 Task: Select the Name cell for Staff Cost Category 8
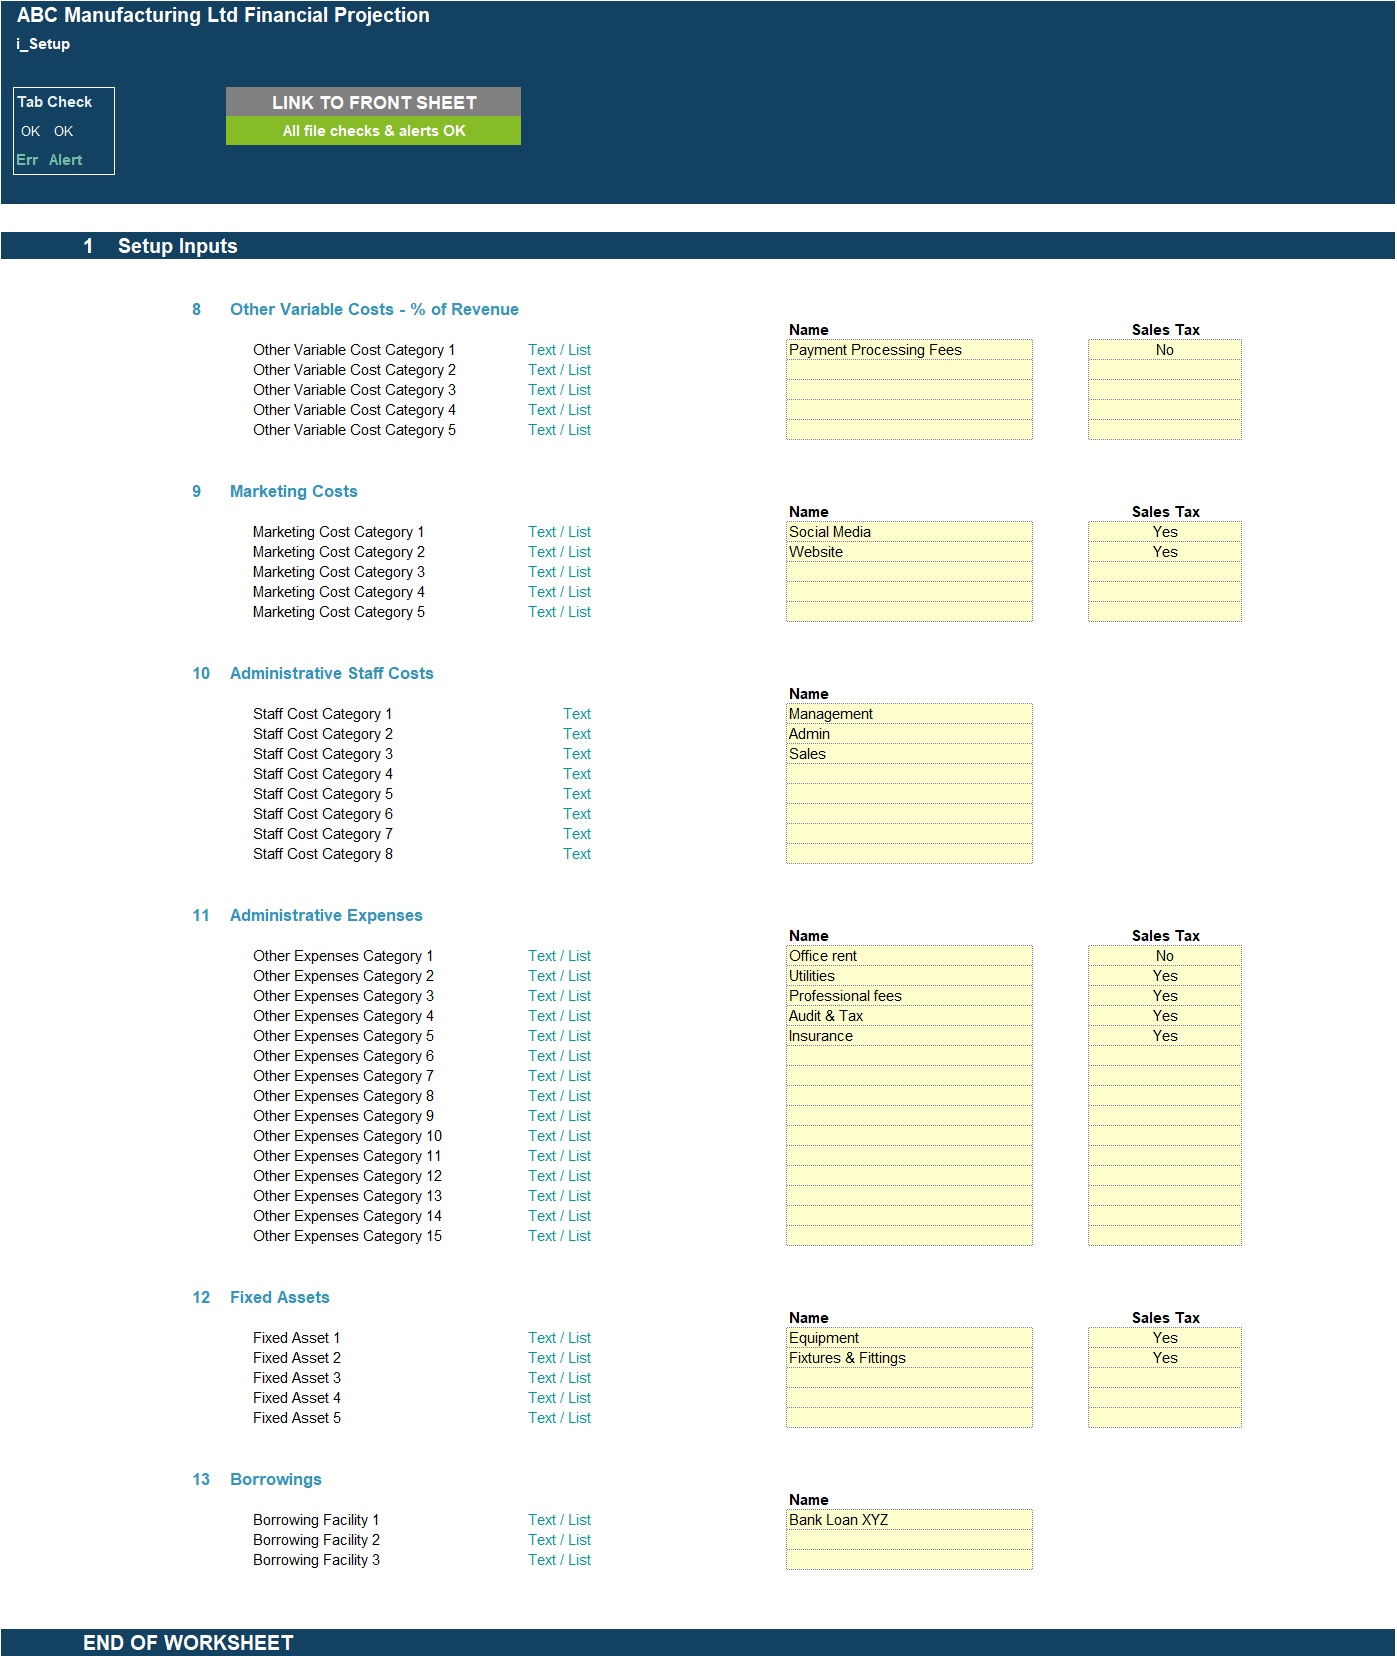909,854
